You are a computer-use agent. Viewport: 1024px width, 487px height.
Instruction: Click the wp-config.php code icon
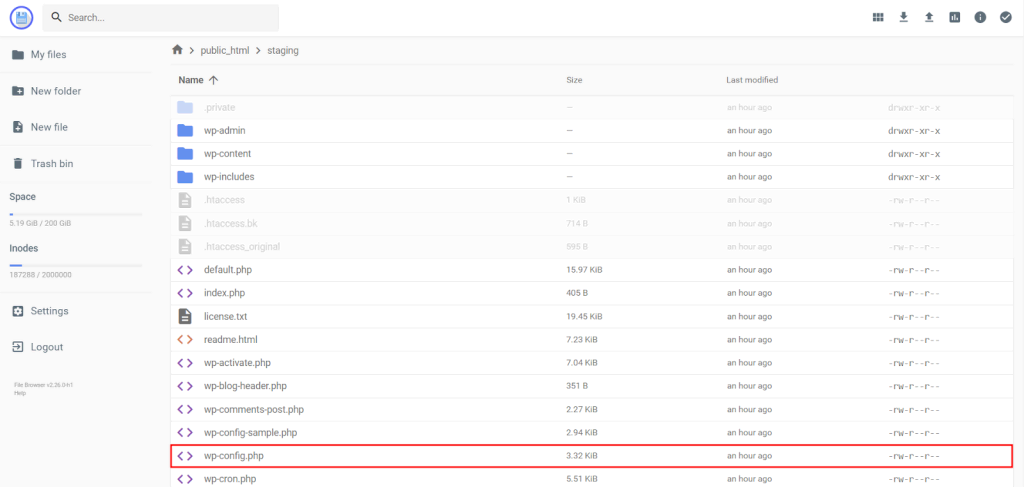tap(185, 456)
